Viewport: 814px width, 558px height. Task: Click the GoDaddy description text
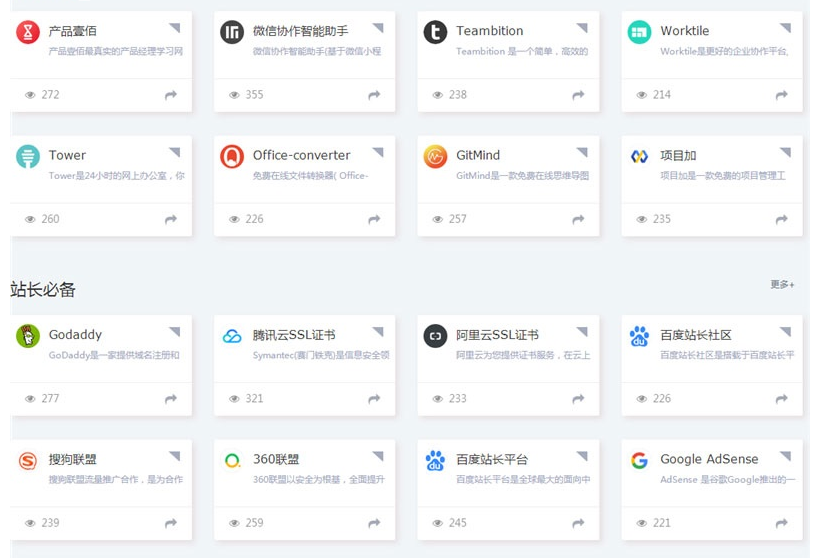[114, 355]
